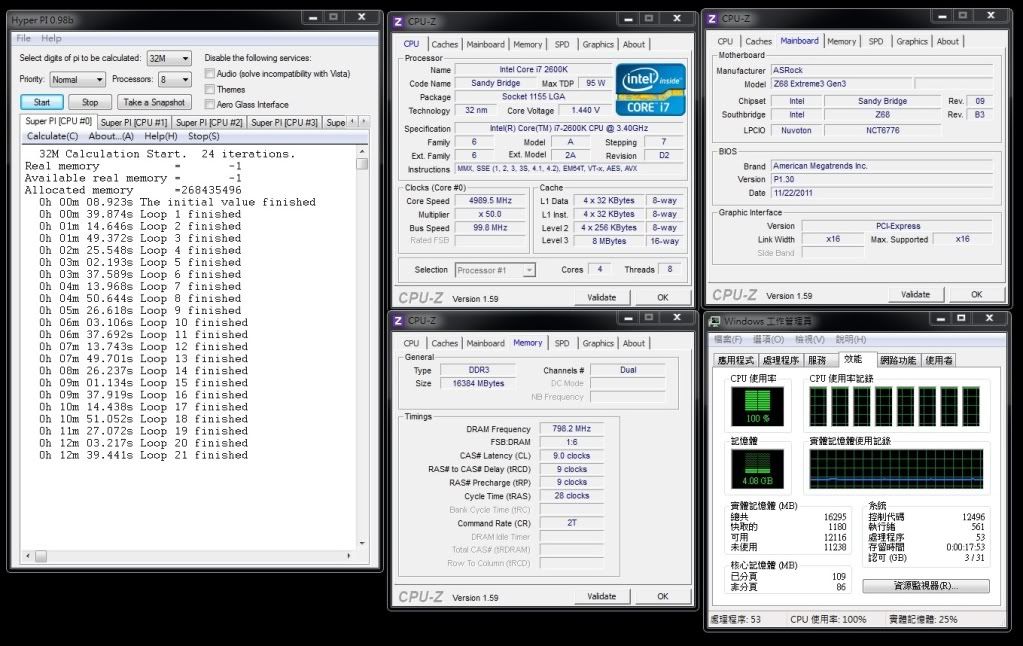Screen dimensions: 1023x646
Task: Click OK in the CPU tab CPU-Z window
Action: (663, 298)
